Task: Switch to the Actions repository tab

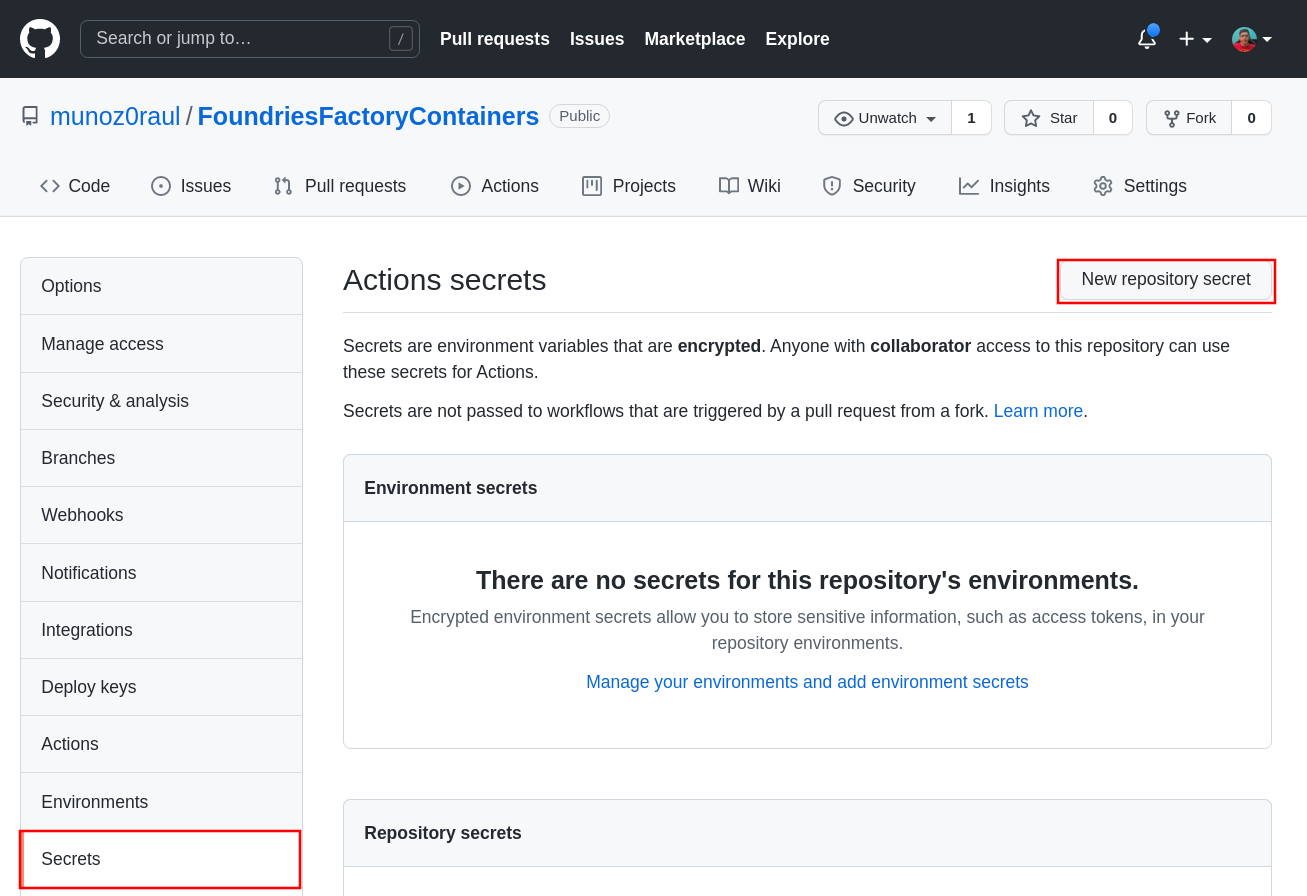Action: pos(495,186)
